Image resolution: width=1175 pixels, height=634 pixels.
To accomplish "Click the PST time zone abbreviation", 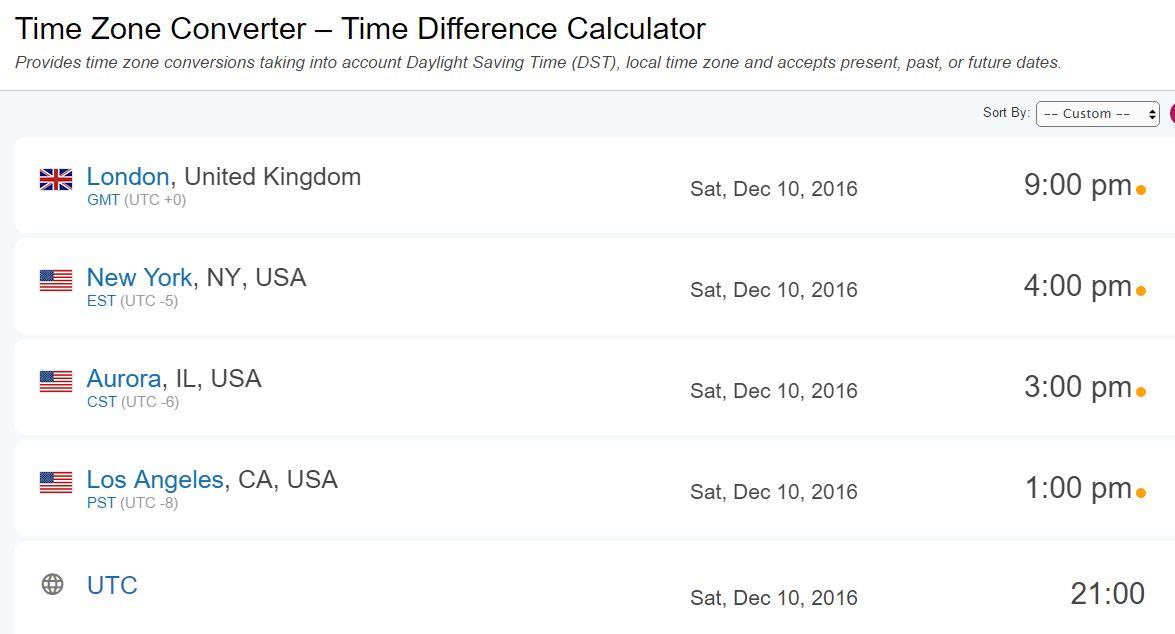I will 101,503.
